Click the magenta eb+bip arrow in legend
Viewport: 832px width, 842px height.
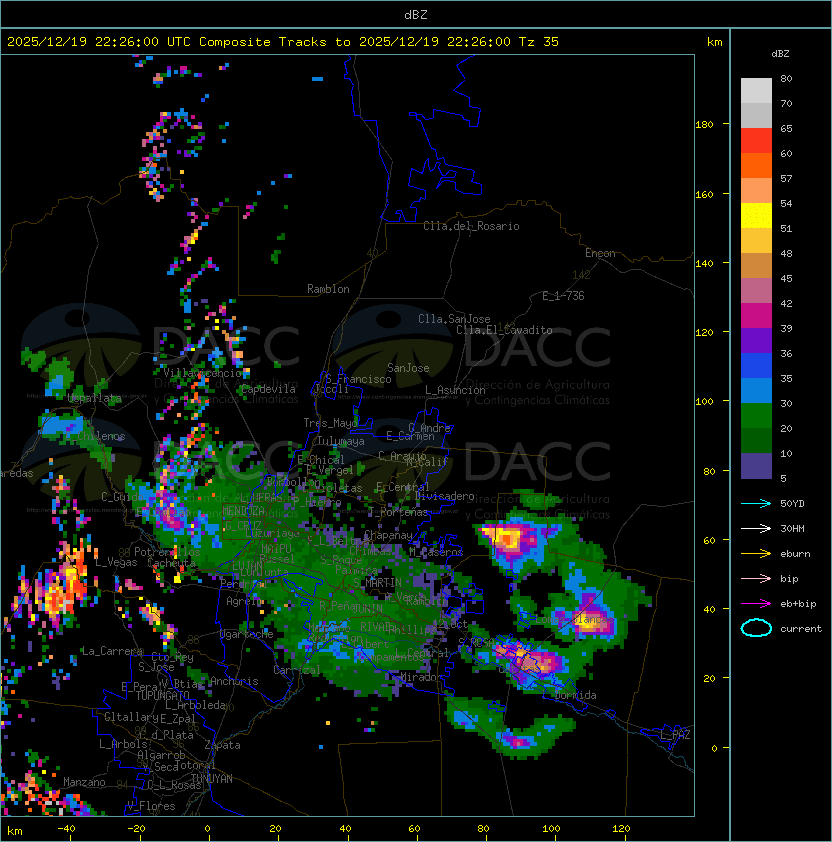tap(756, 604)
